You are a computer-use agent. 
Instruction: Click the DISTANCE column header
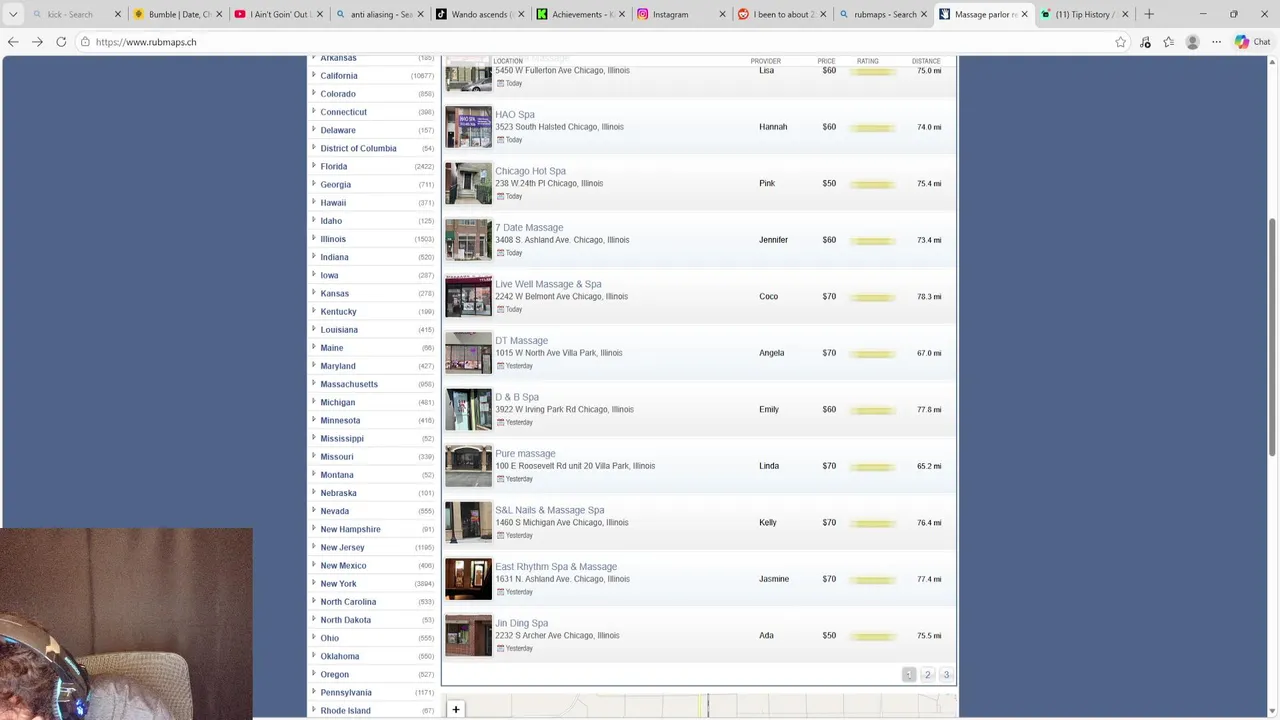click(x=926, y=61)
